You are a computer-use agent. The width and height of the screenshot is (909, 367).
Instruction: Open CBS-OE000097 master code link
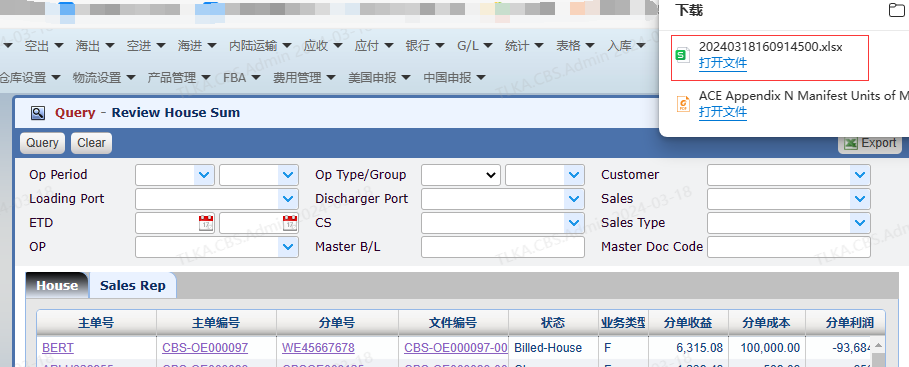coord(205,348)
